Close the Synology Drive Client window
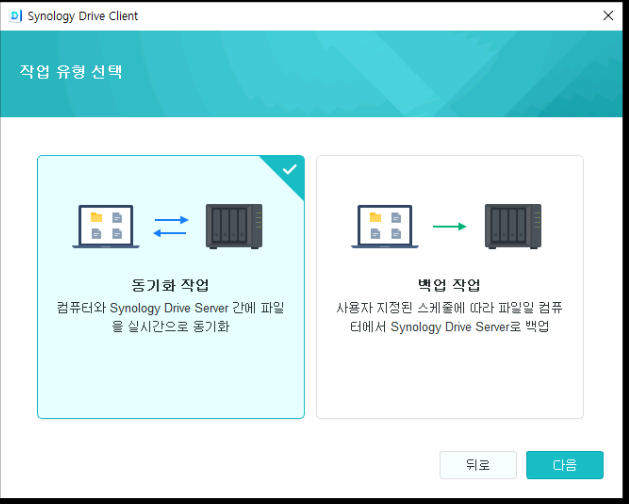 [x=608, y=16]
